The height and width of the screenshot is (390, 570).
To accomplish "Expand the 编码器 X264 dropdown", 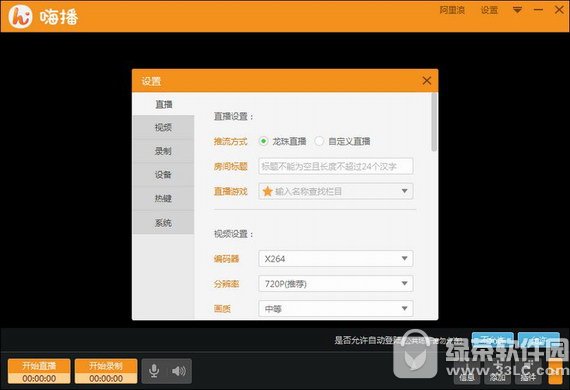I will point(336,258).
